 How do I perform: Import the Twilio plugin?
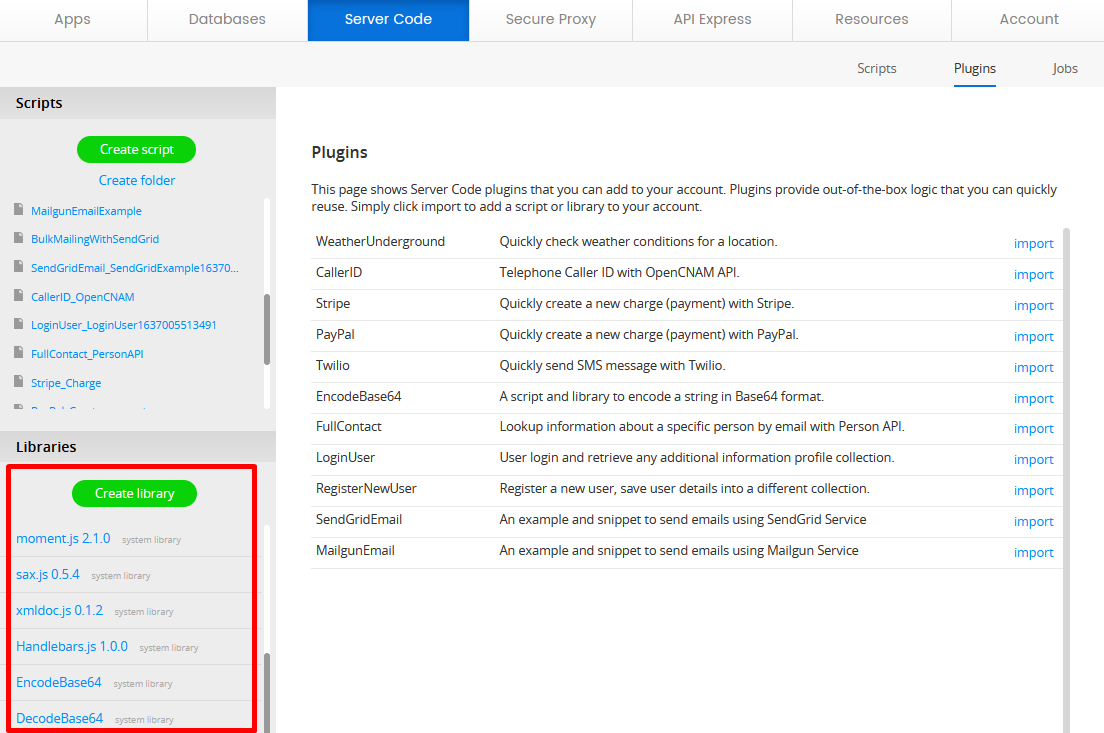click(x=1034, y=368)
